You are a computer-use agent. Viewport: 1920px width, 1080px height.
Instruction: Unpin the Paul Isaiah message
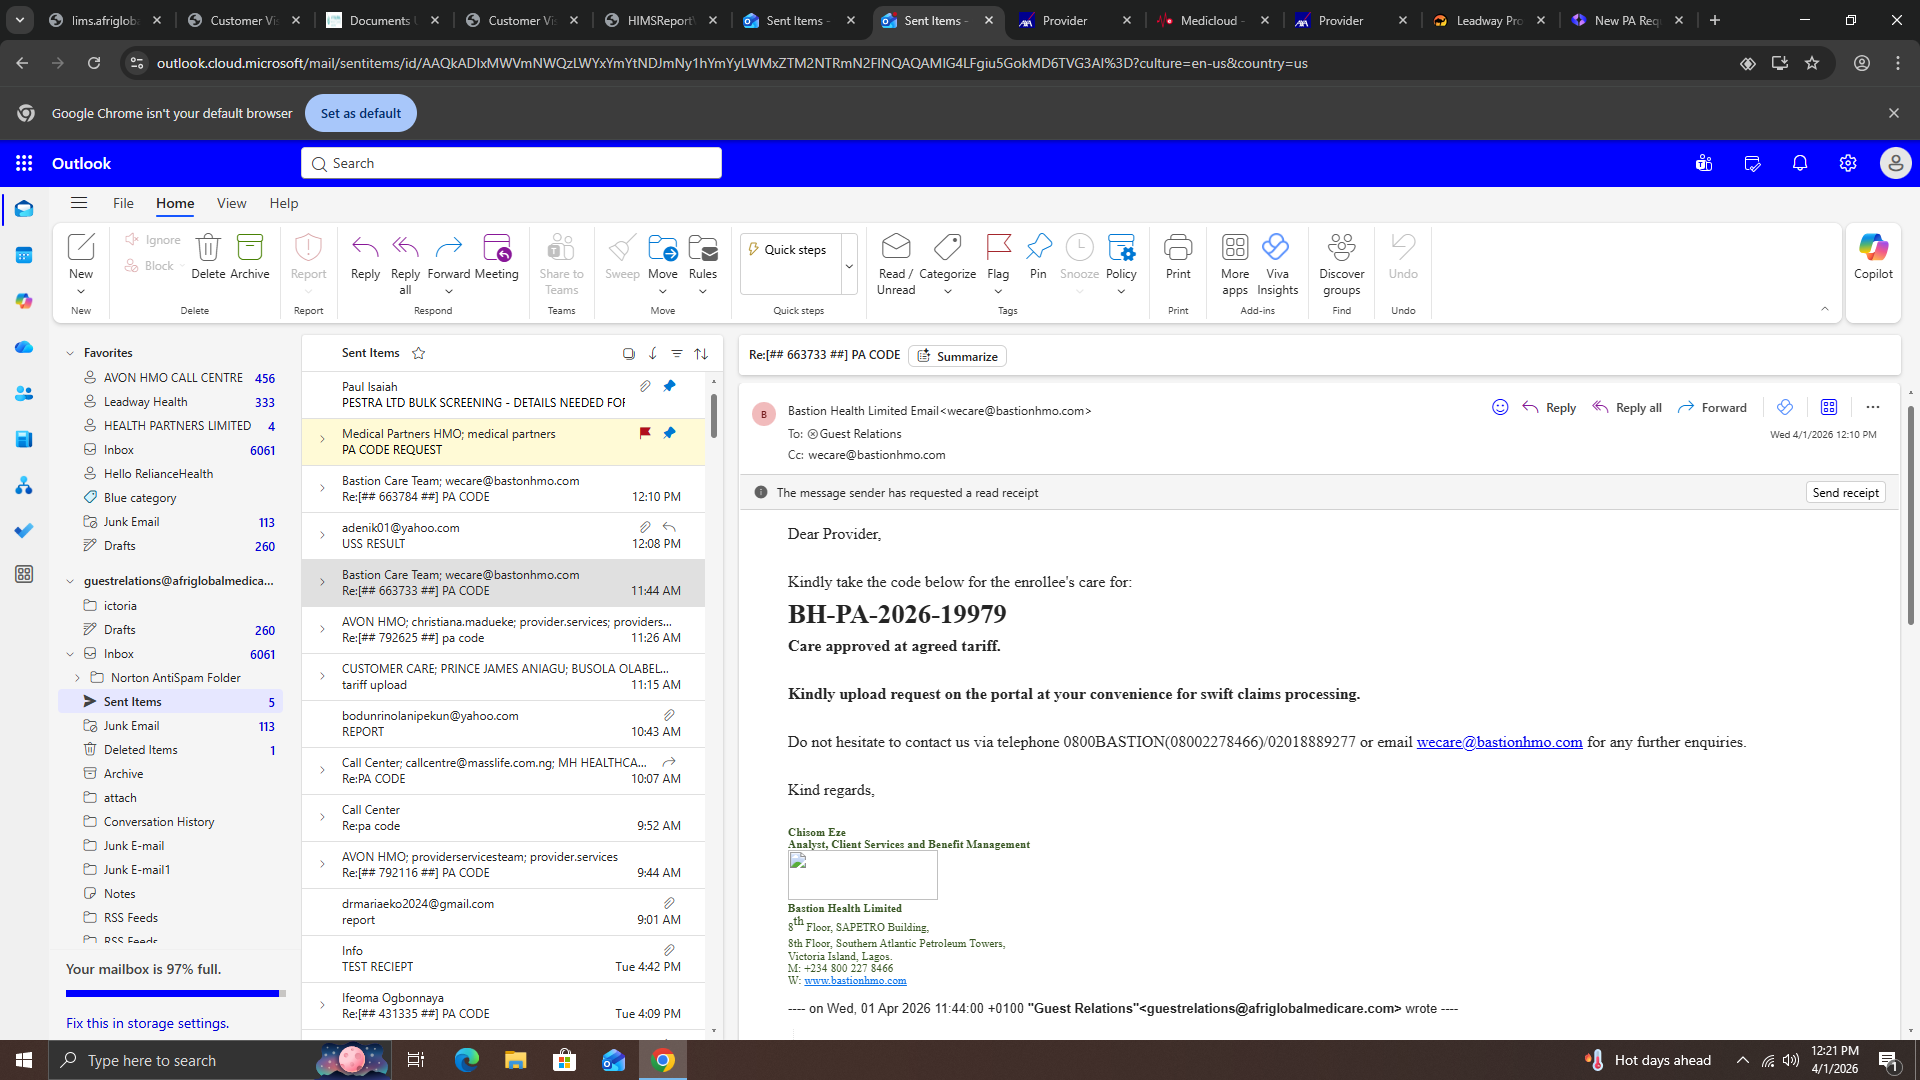[669, 386]
